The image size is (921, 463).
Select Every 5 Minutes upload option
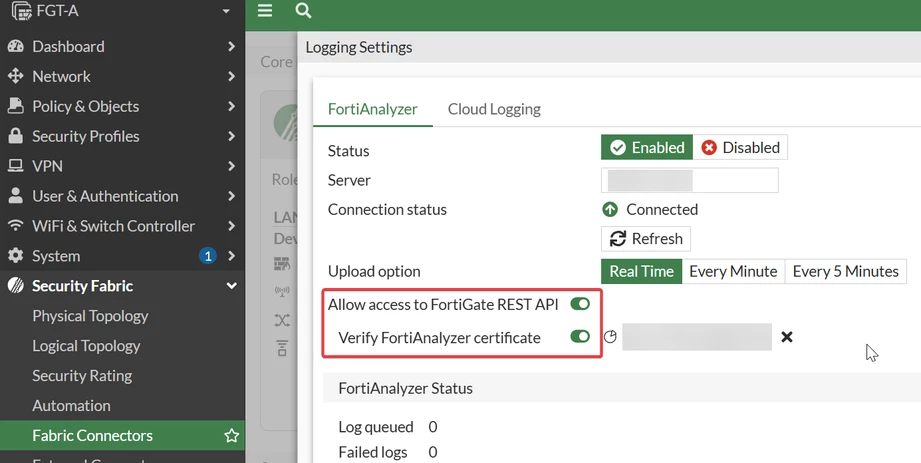pos(846,271)
